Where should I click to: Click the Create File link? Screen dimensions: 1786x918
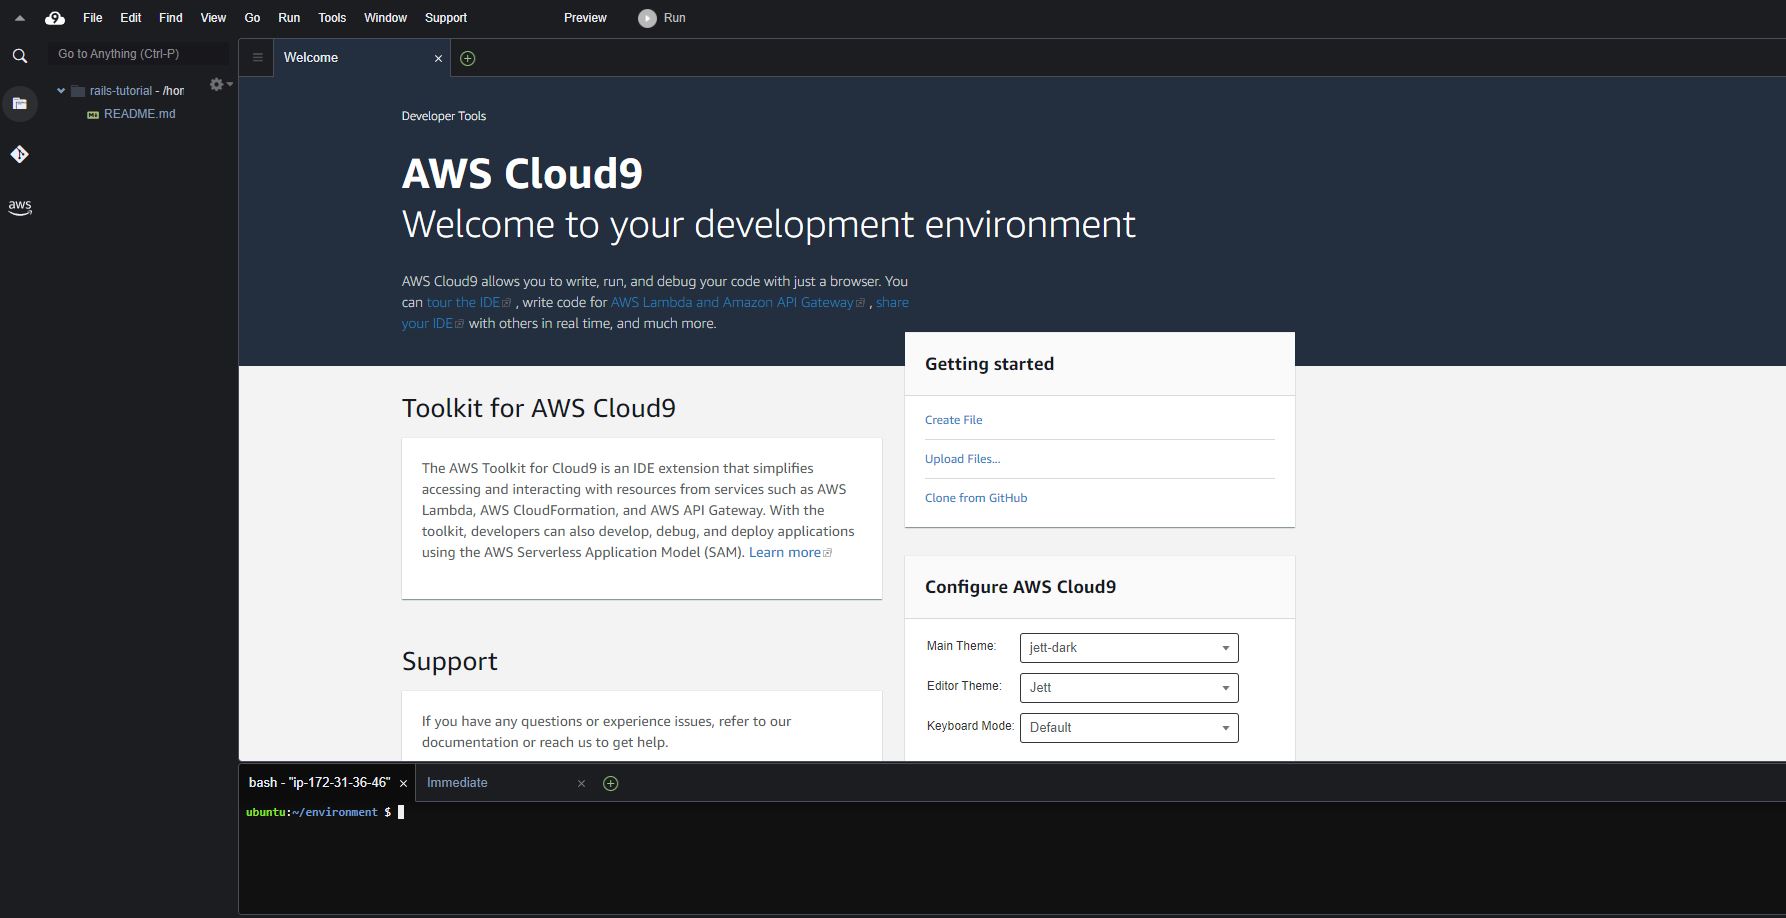[x=953, y=420]
